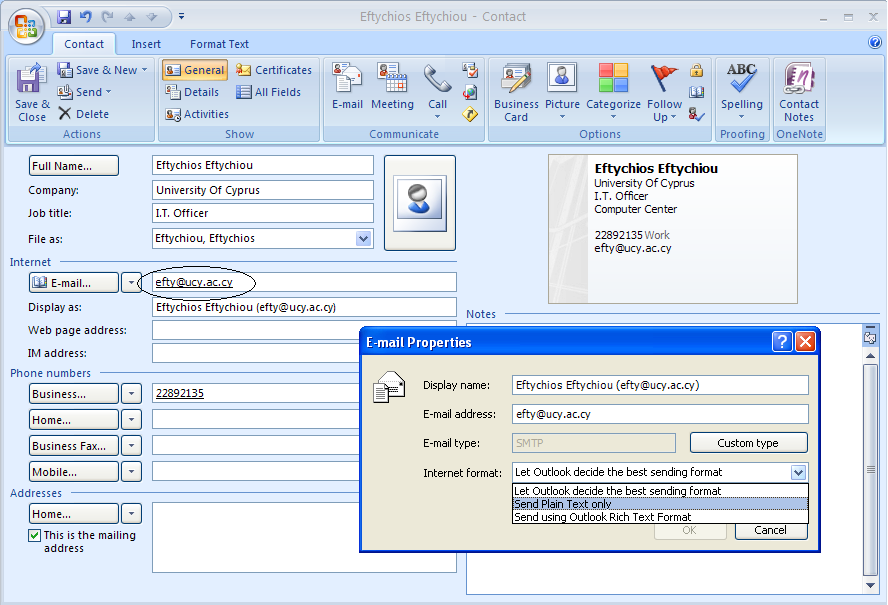Viewport: 888px width, 605px height.
Task: Undo last action in Quick Access Toolbar
Action: tap(86, 16)
